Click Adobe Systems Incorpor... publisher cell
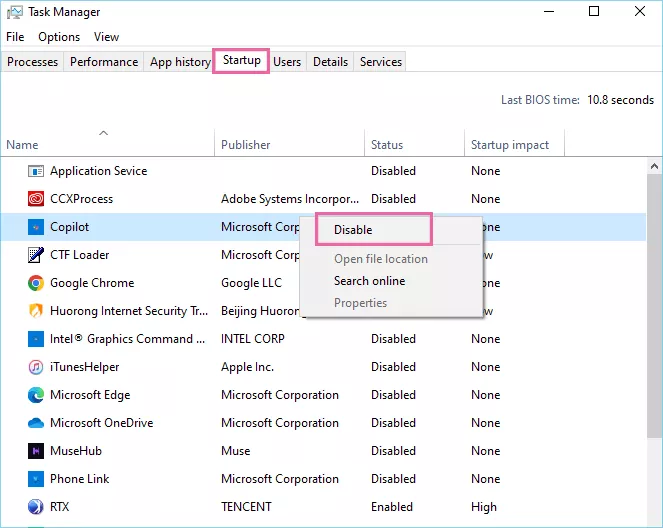The height and width of the screenshot is (528, 663). click(x=290, y=199)
